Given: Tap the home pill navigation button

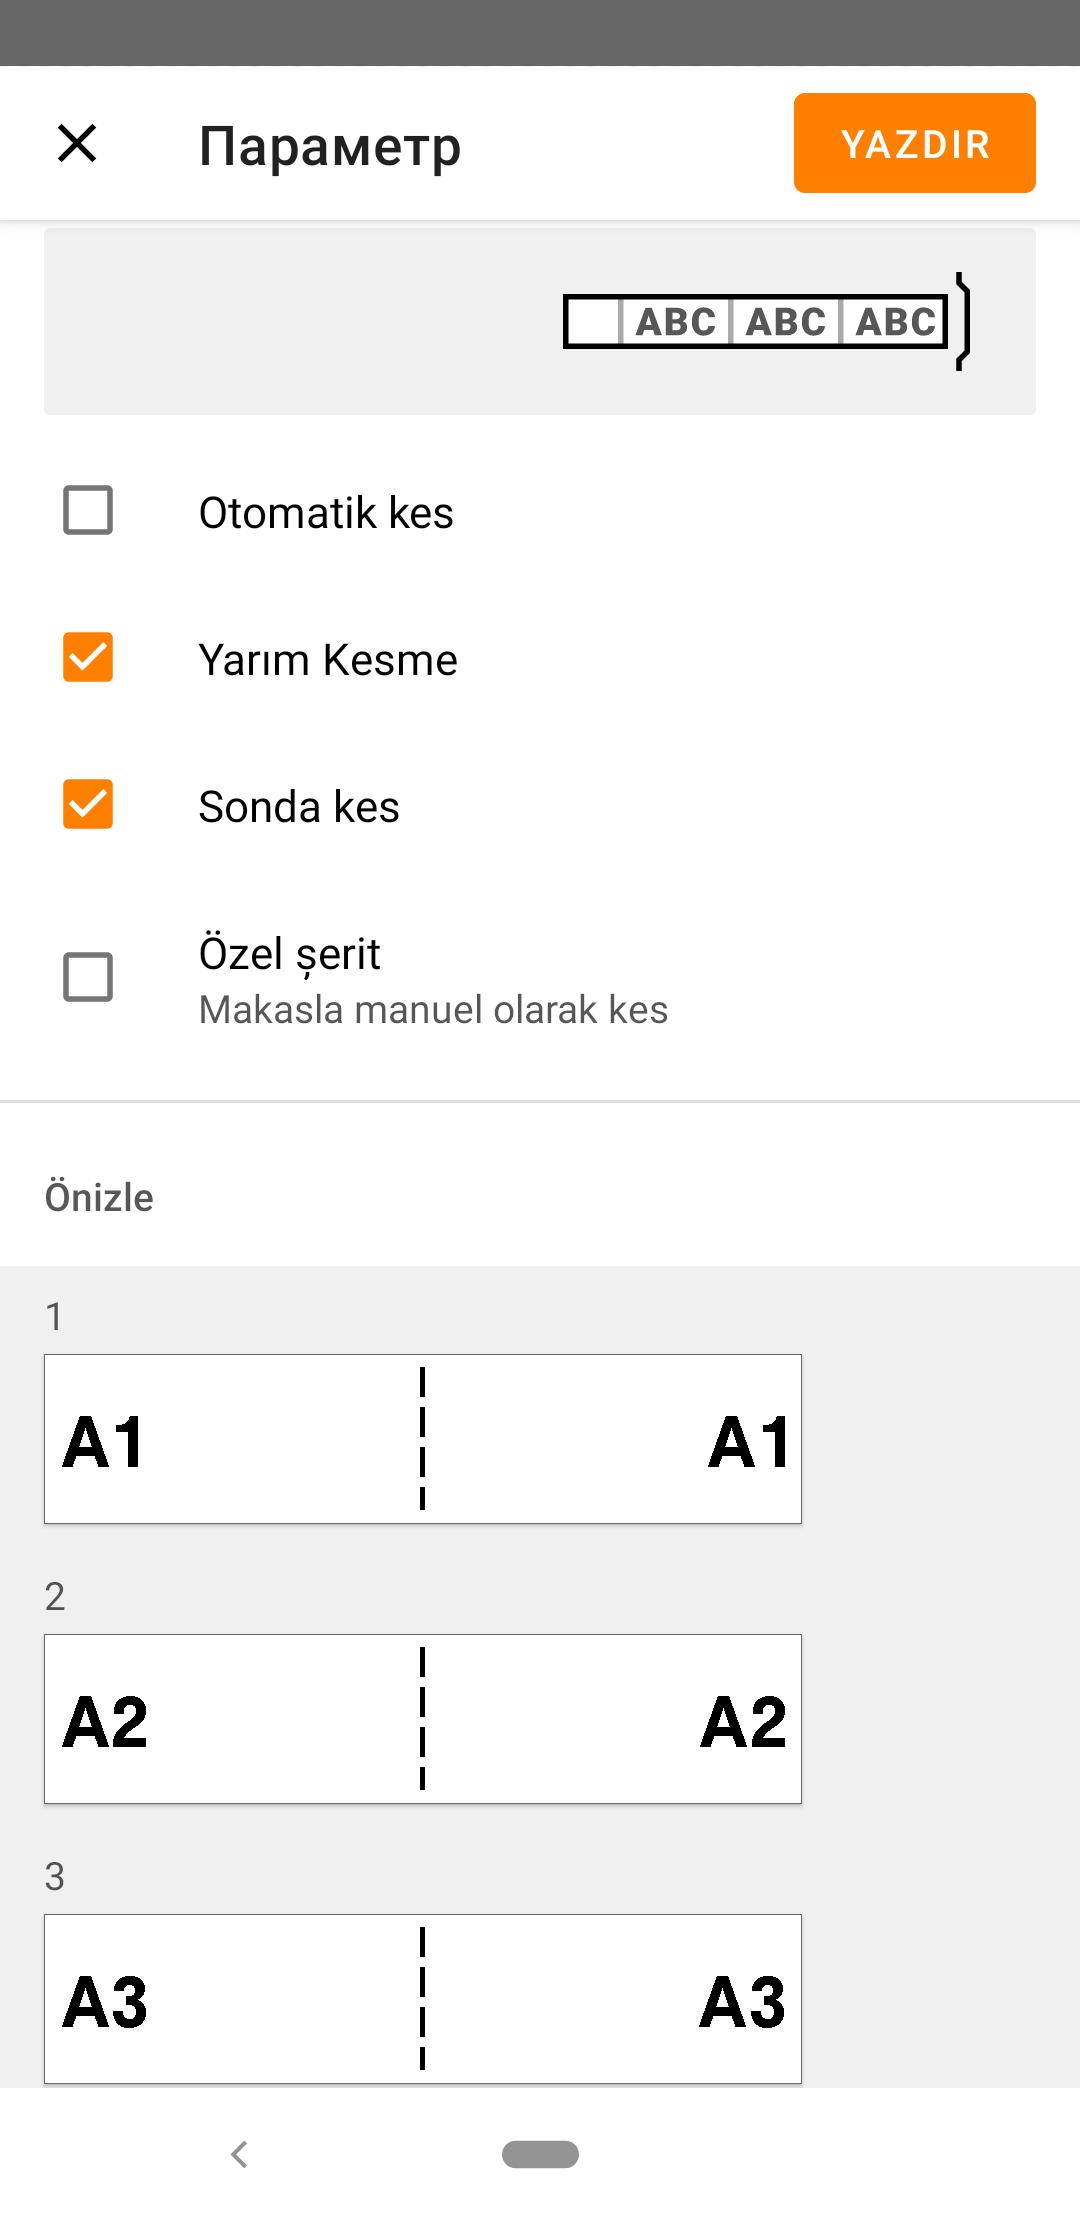Looking at the screenshot, I should tap(540, 2154).
